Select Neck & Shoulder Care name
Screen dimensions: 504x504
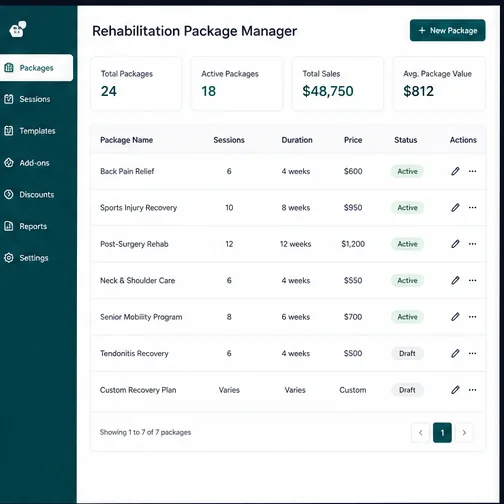(x=137, y=280)
